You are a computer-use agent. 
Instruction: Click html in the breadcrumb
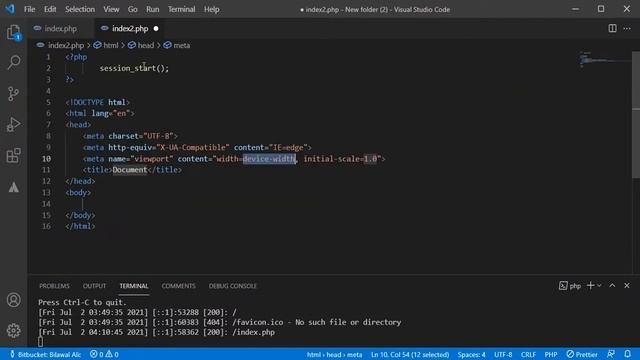(x=111, y=45)
